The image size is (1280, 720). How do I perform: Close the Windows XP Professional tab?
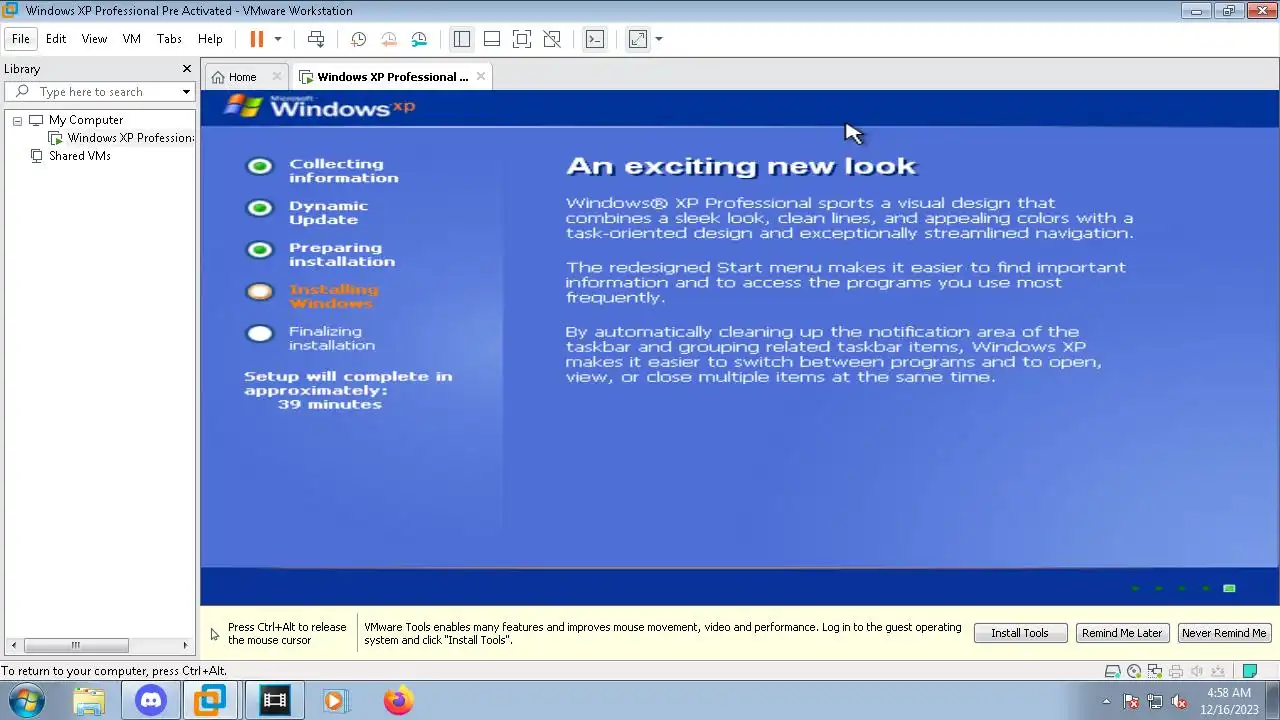[481, 76]
